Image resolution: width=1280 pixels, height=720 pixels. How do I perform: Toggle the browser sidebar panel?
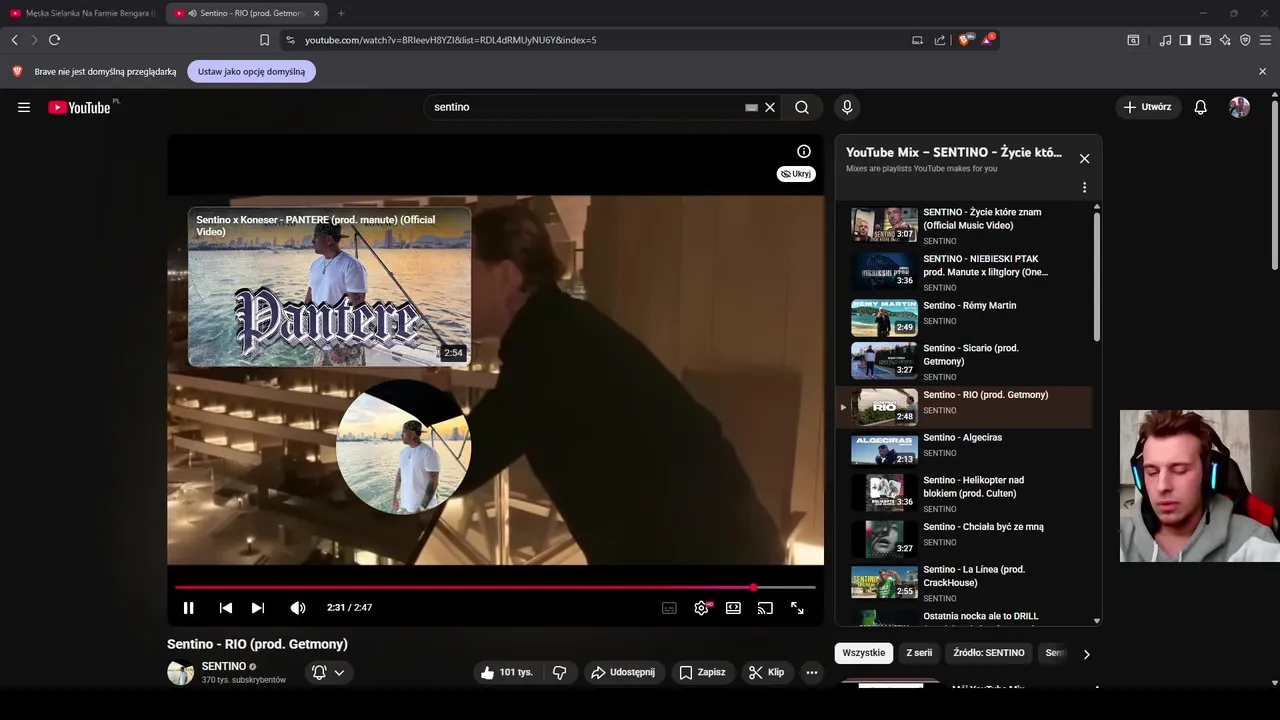coord(1185,40)
